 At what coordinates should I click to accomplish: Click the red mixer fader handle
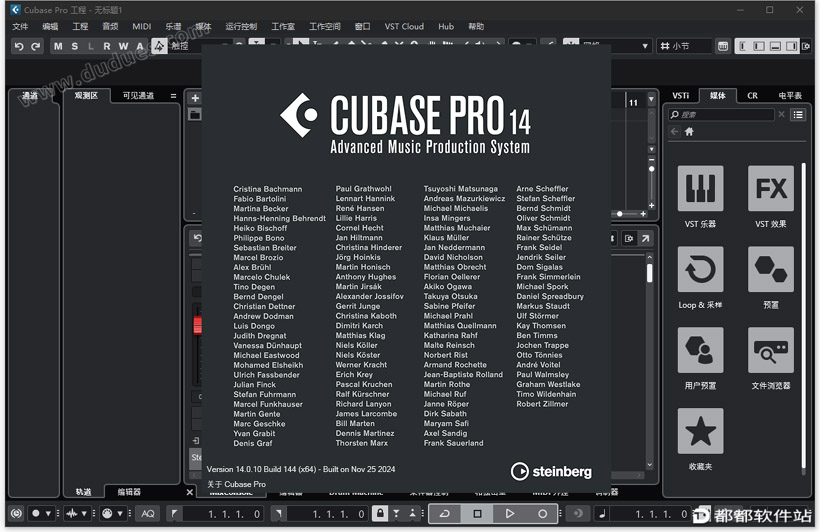tap(197, 325)
